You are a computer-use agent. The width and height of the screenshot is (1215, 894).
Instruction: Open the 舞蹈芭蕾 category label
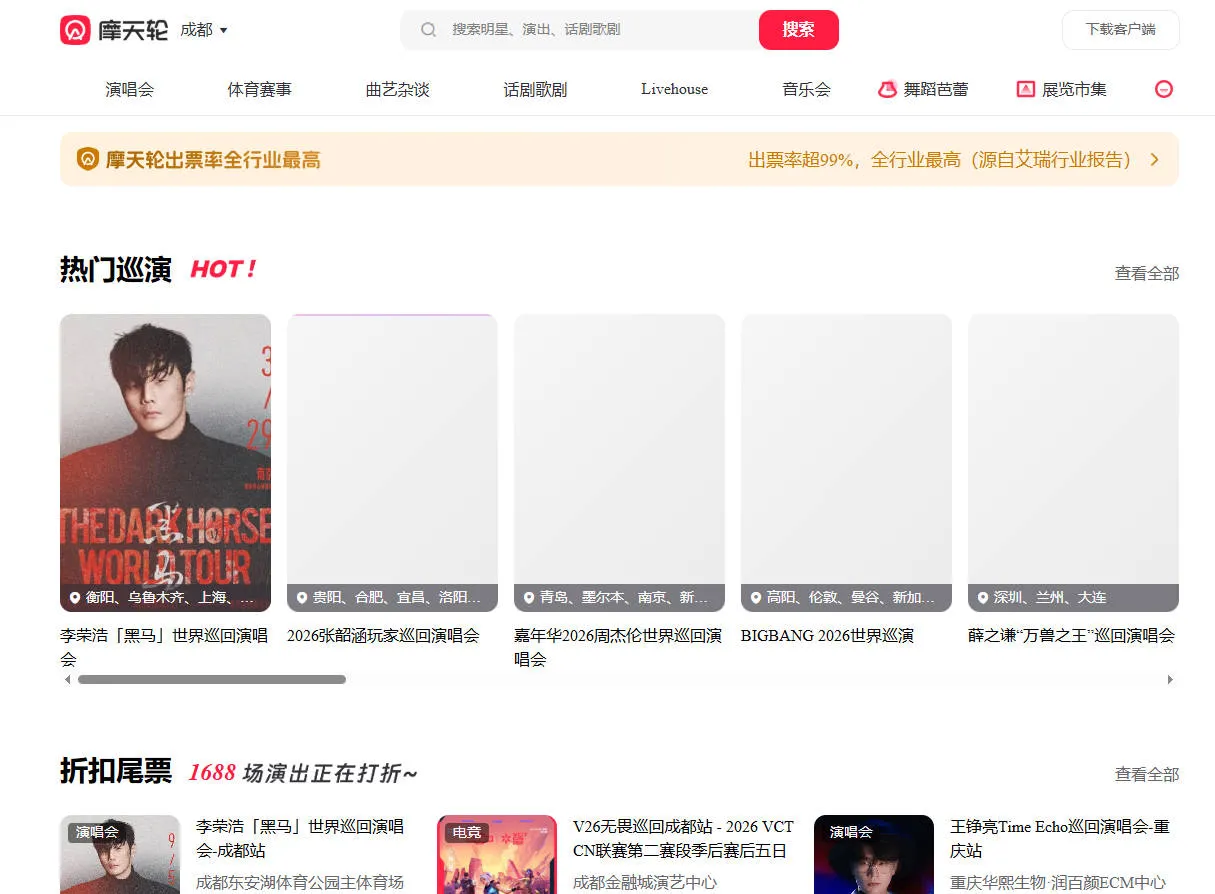(936, 89)
